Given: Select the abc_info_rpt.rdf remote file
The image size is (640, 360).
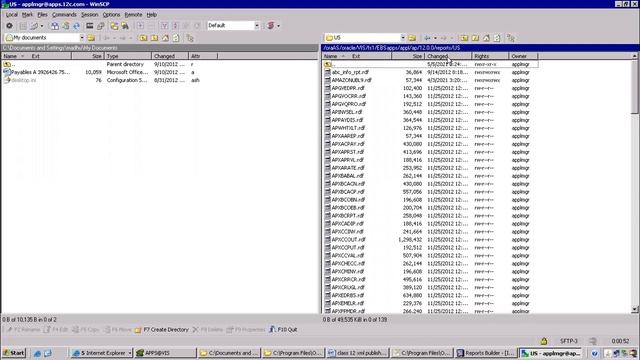Looking at the screenshot, I should (x=350, y=72).
